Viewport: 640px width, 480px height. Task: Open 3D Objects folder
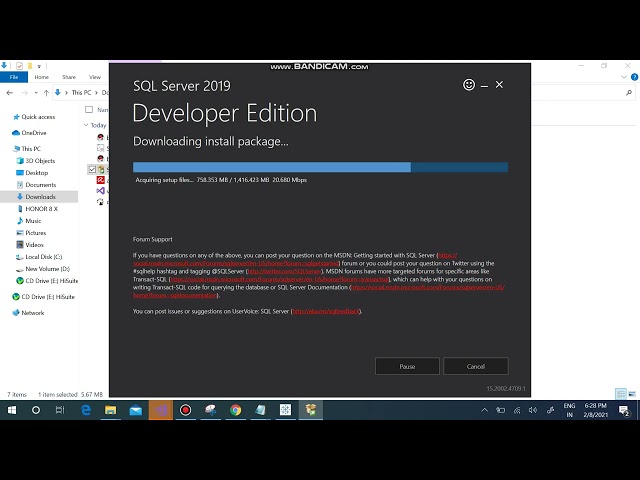(x=40, y=161)
